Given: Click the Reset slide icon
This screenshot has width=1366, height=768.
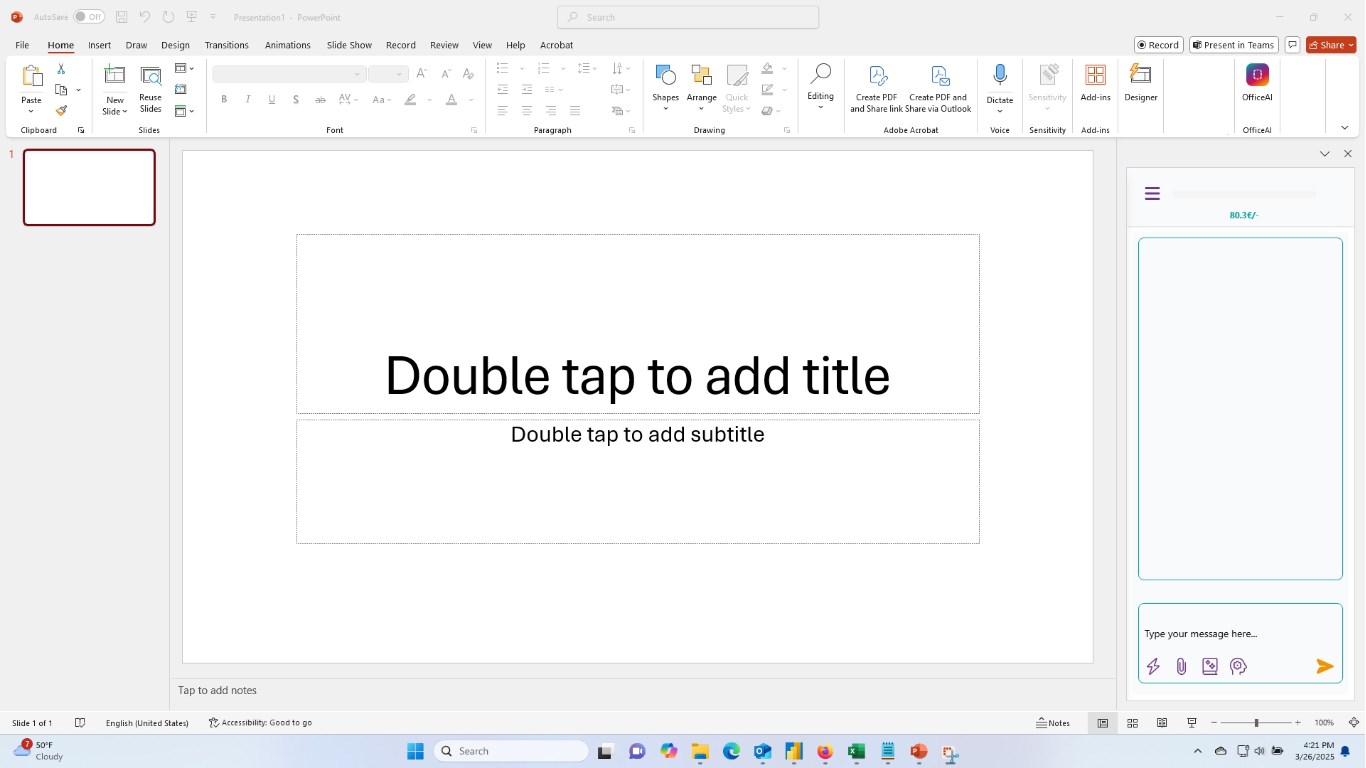Looking at the screenshot, I should point(182,90).
